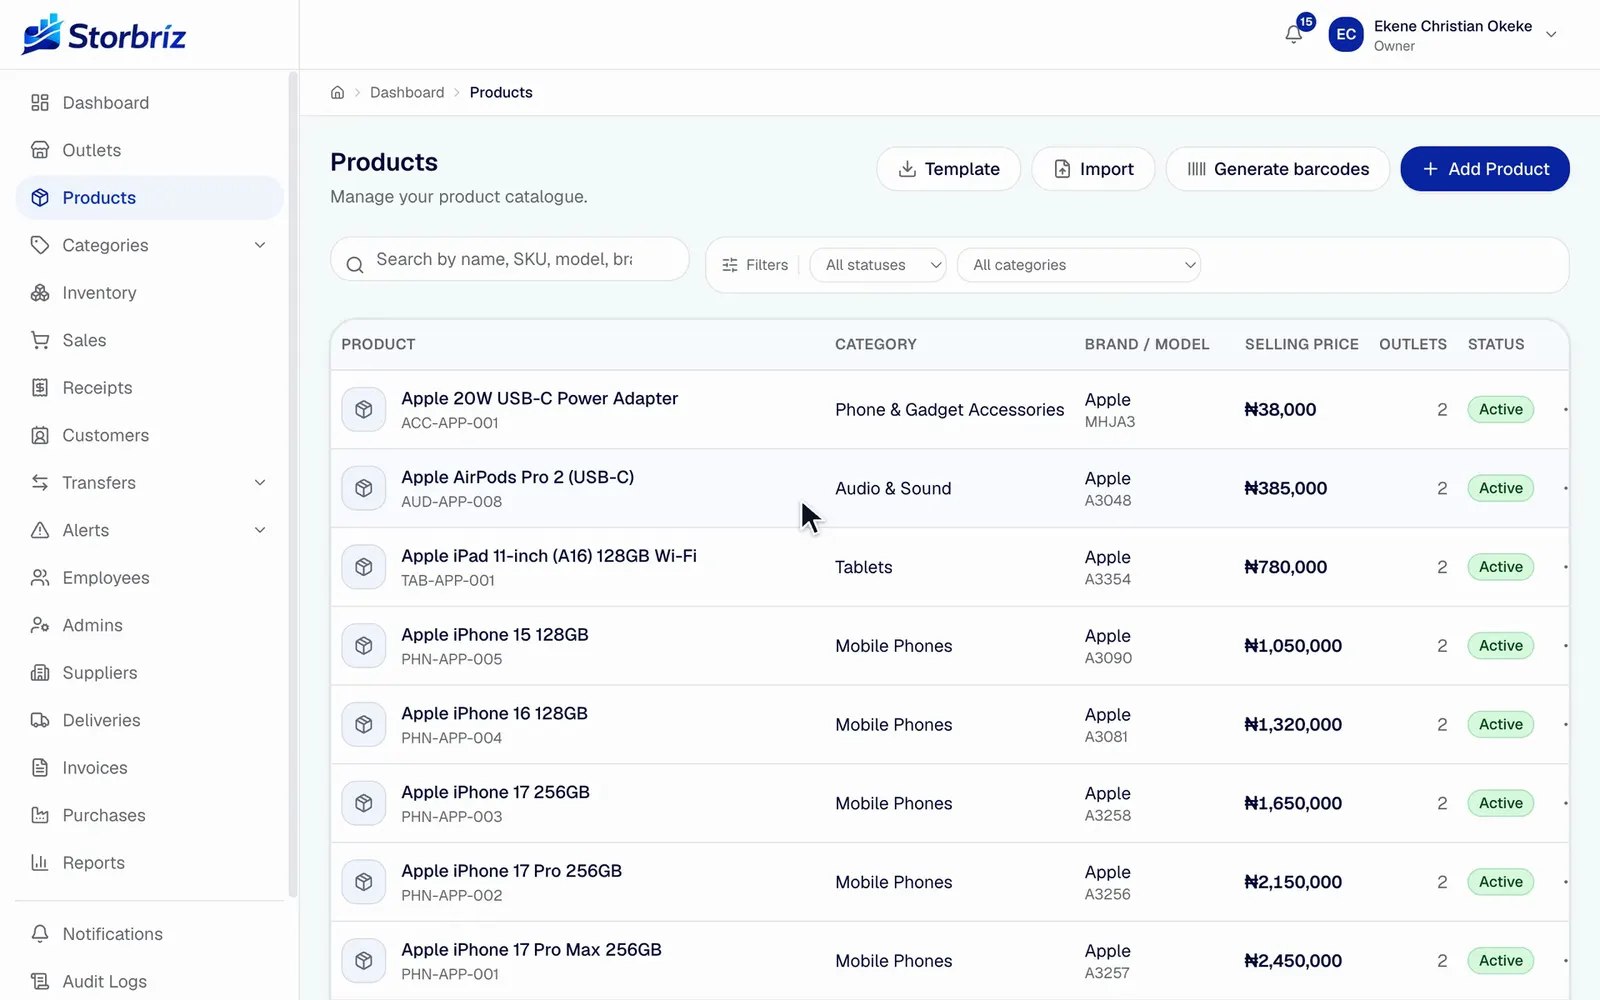The image size is (1600, 1000).
Task: Click Generate barcodes button
Action: tap(1278, 169)
